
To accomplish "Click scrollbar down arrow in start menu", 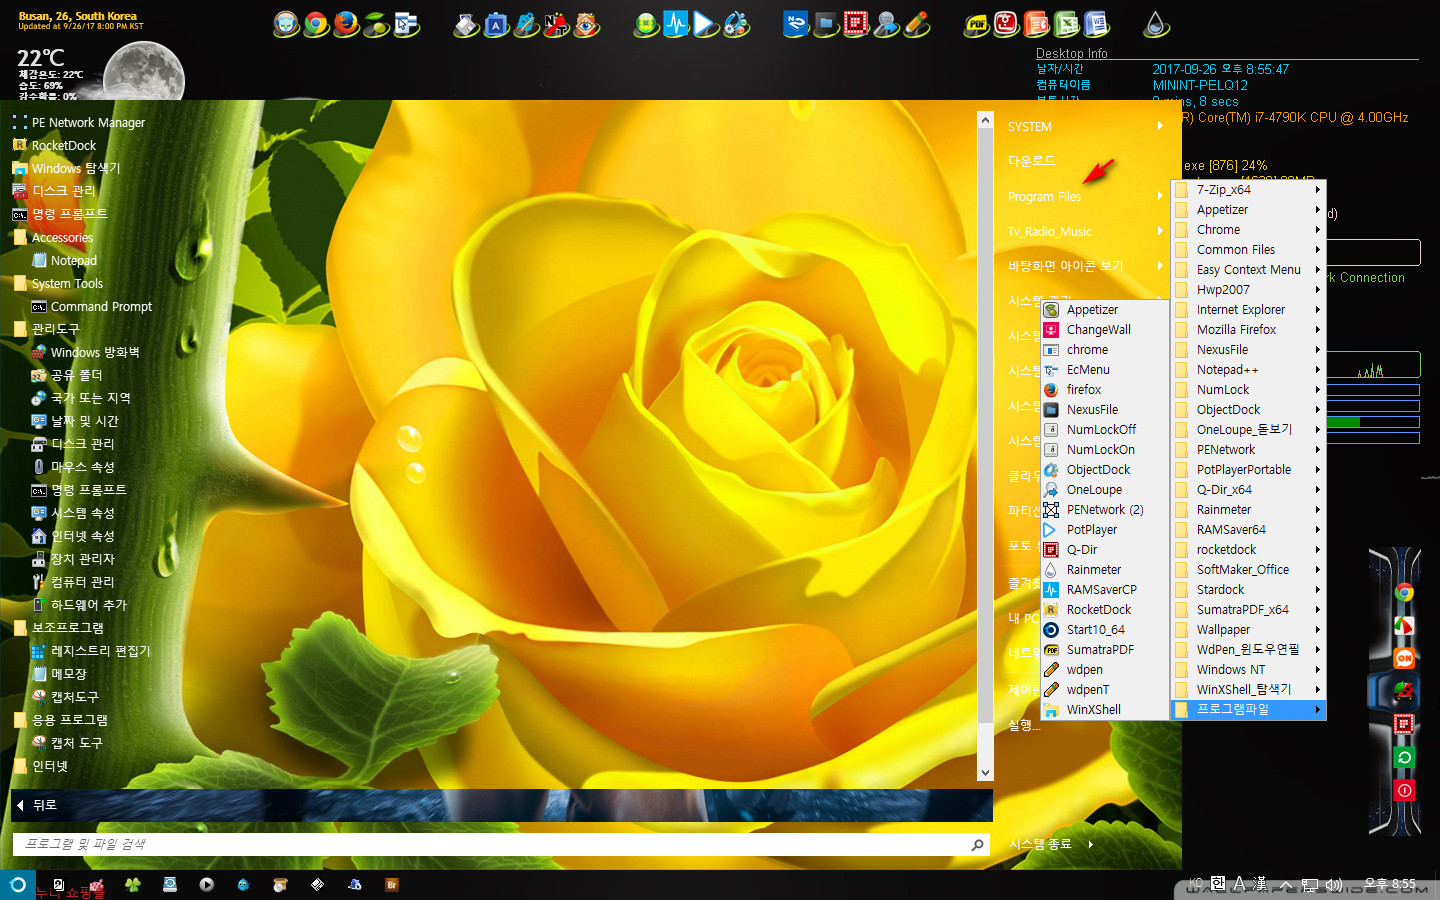I will click(985, 772).
